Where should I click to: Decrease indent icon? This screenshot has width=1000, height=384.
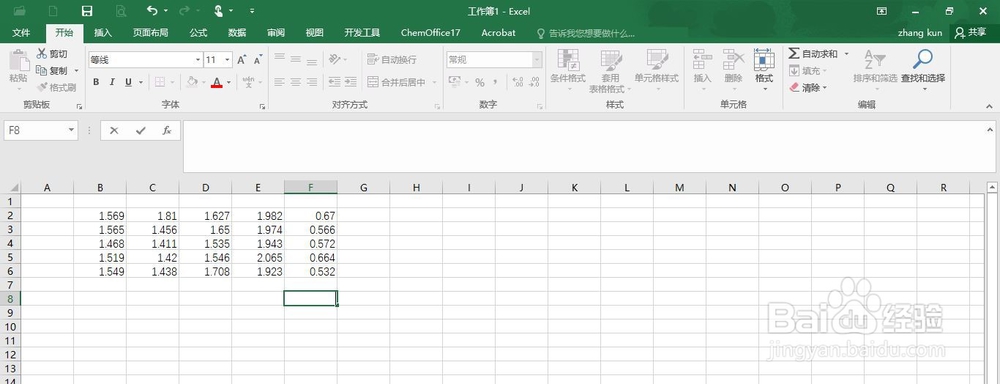click(x=334, y=82)
